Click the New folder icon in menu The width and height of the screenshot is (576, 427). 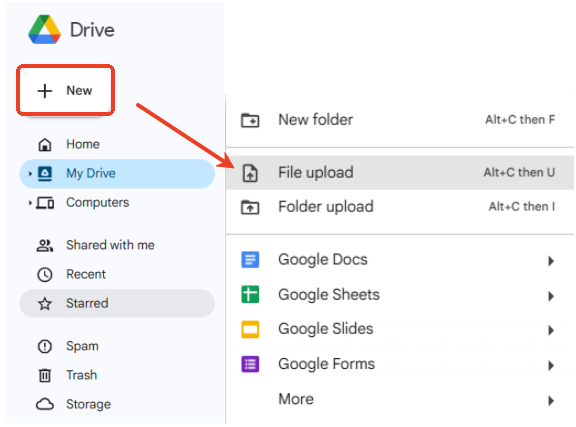pos(250,120)
